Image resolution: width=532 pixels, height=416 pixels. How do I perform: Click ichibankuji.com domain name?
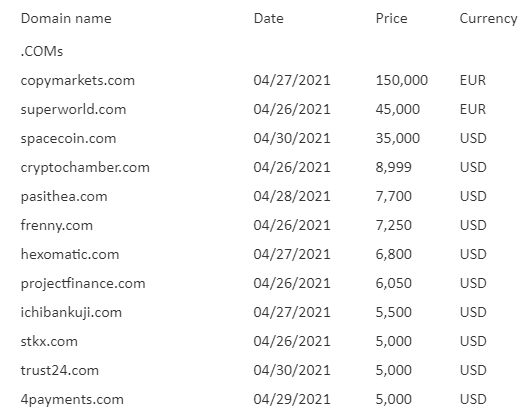(x=71, y=313)
